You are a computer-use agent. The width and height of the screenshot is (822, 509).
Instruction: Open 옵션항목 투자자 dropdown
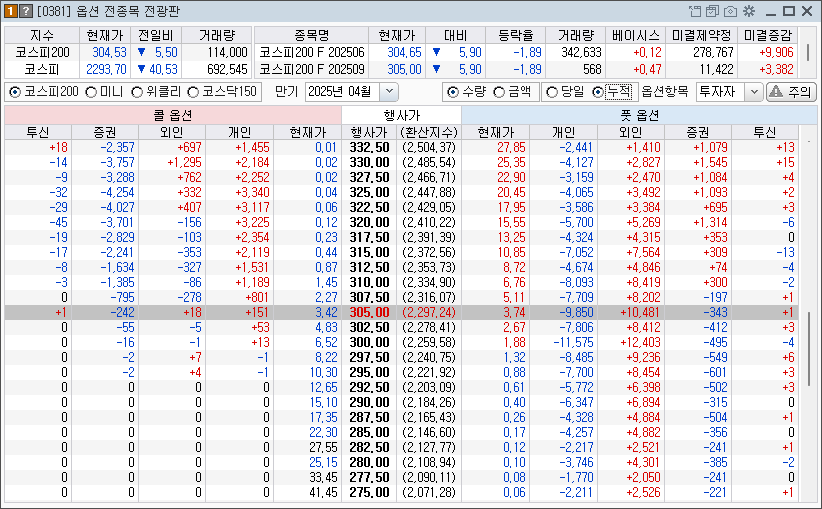click(x=754, y=92)
